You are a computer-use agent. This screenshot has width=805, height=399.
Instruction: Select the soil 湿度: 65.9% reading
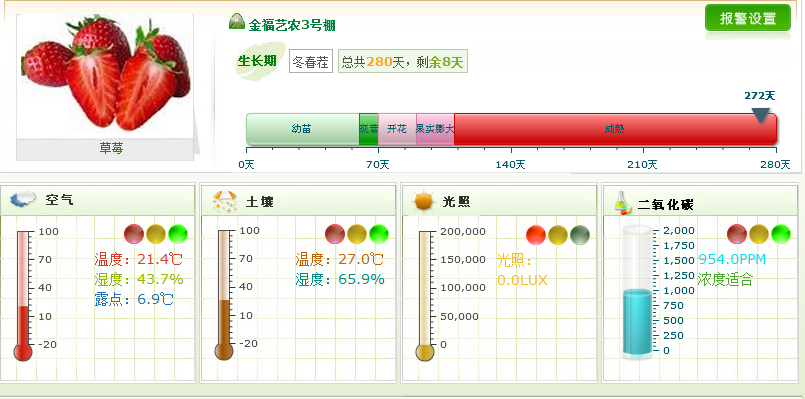click(x=340, y=279)
